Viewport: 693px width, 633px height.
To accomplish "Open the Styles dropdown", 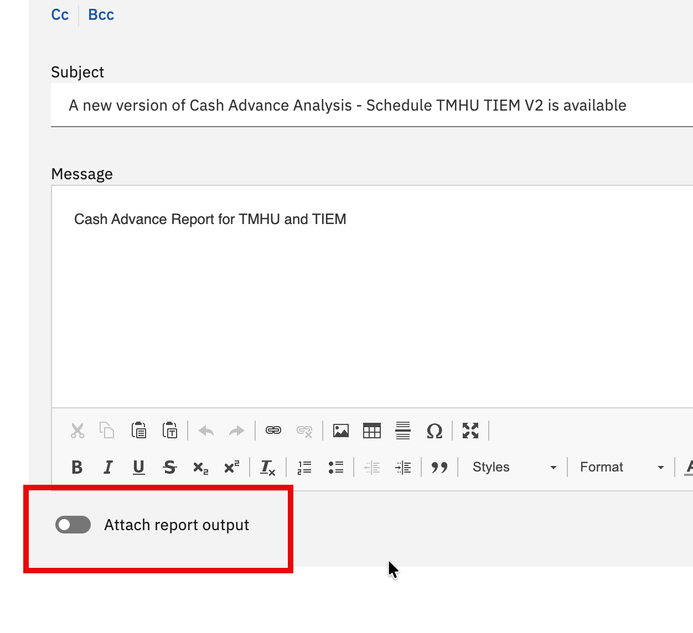I will pos(514,467).
